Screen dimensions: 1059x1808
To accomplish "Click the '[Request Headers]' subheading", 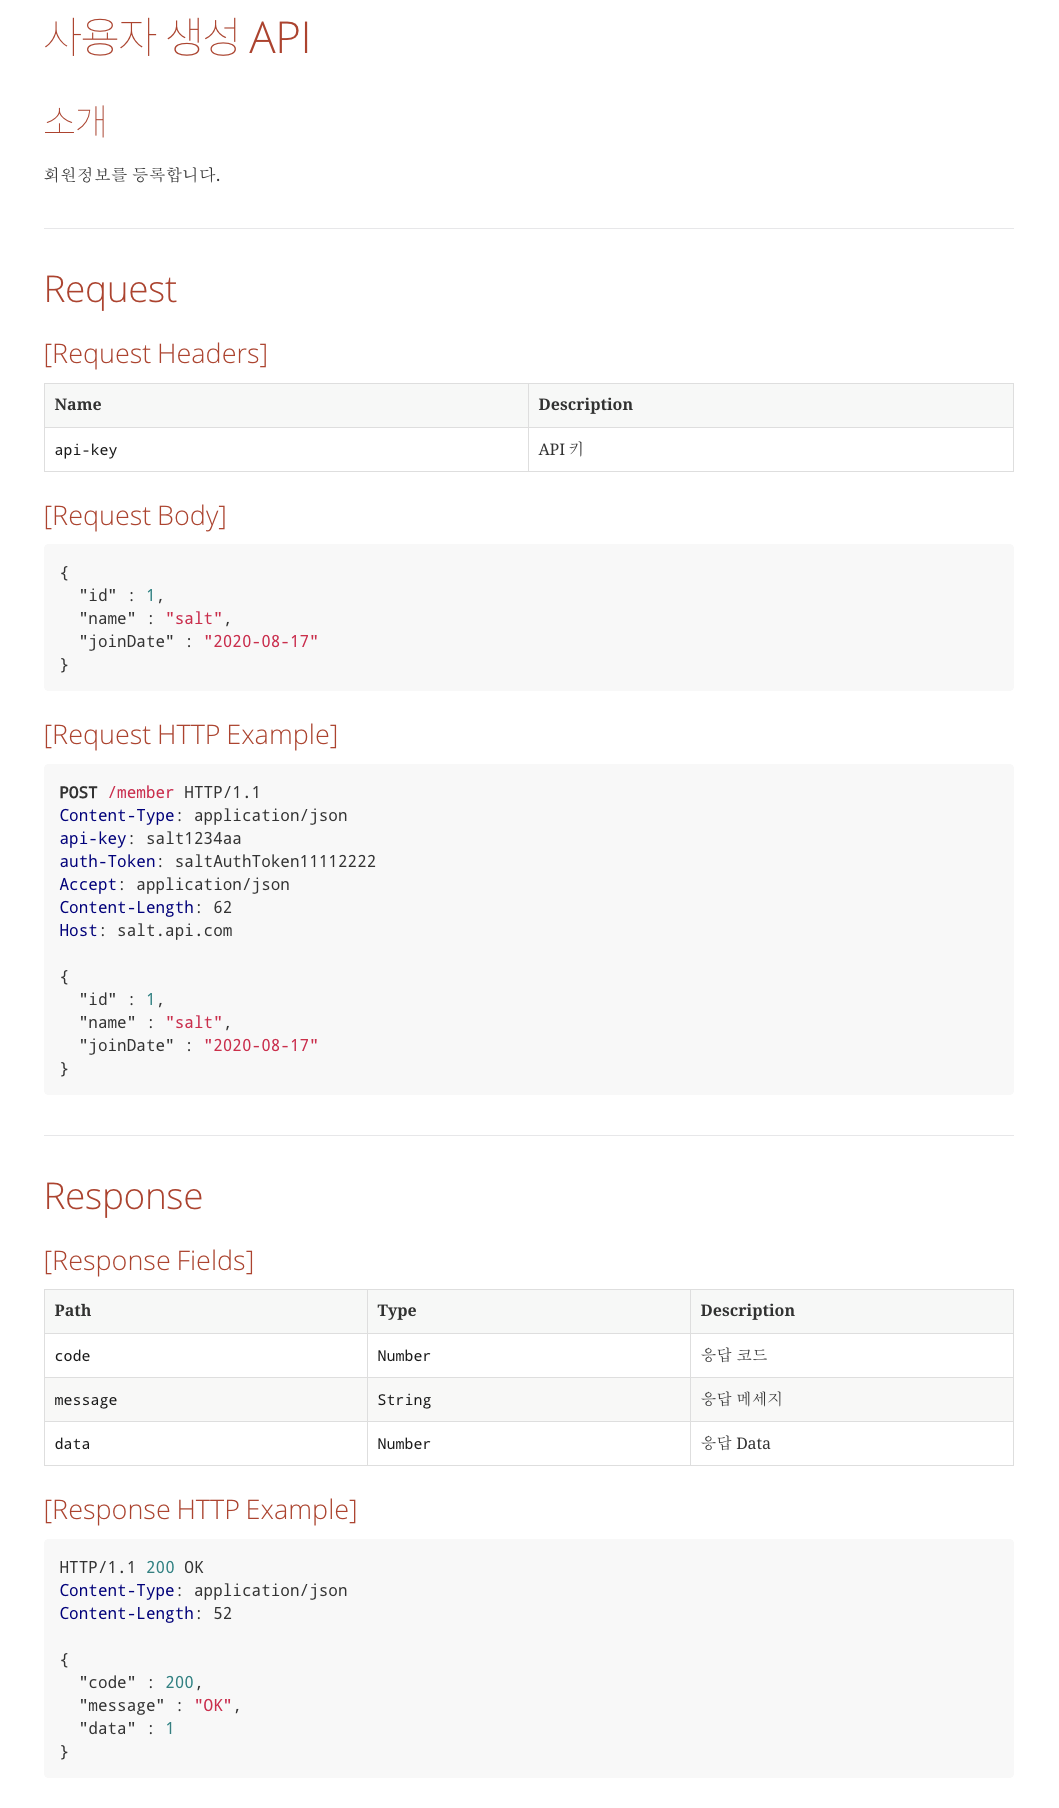I will (x=156, y=354).
